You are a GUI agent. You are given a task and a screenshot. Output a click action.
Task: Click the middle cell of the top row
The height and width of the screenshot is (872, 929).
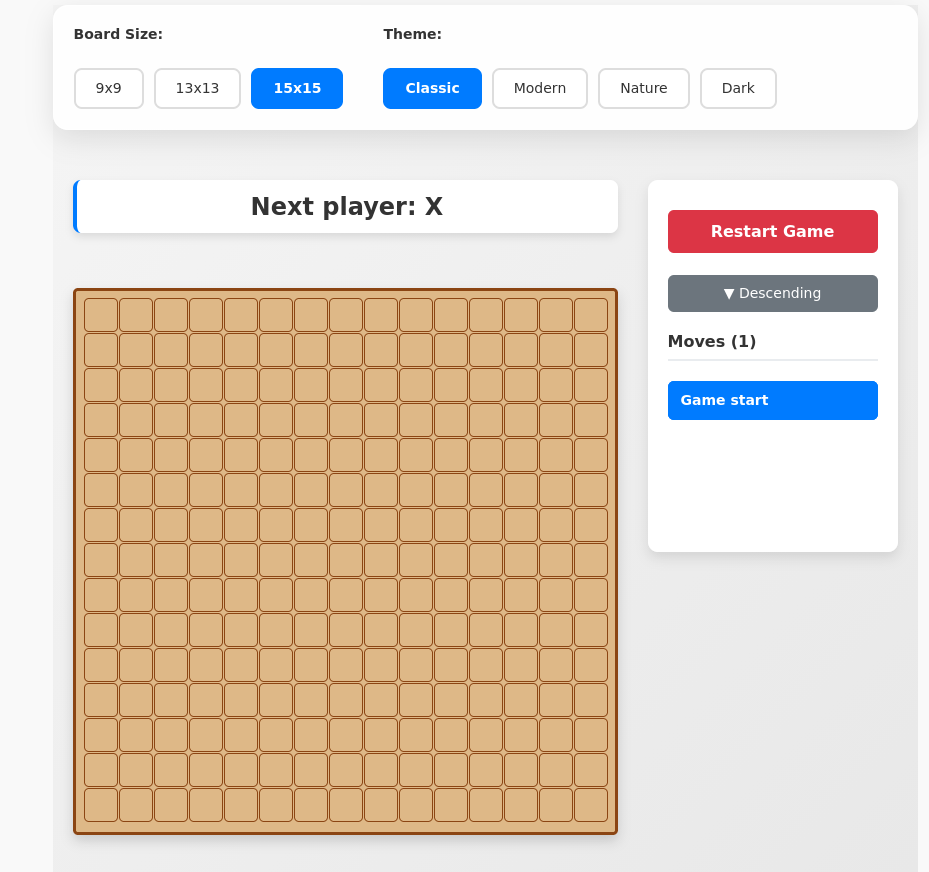pyautogui.click(x=346, y=315)
